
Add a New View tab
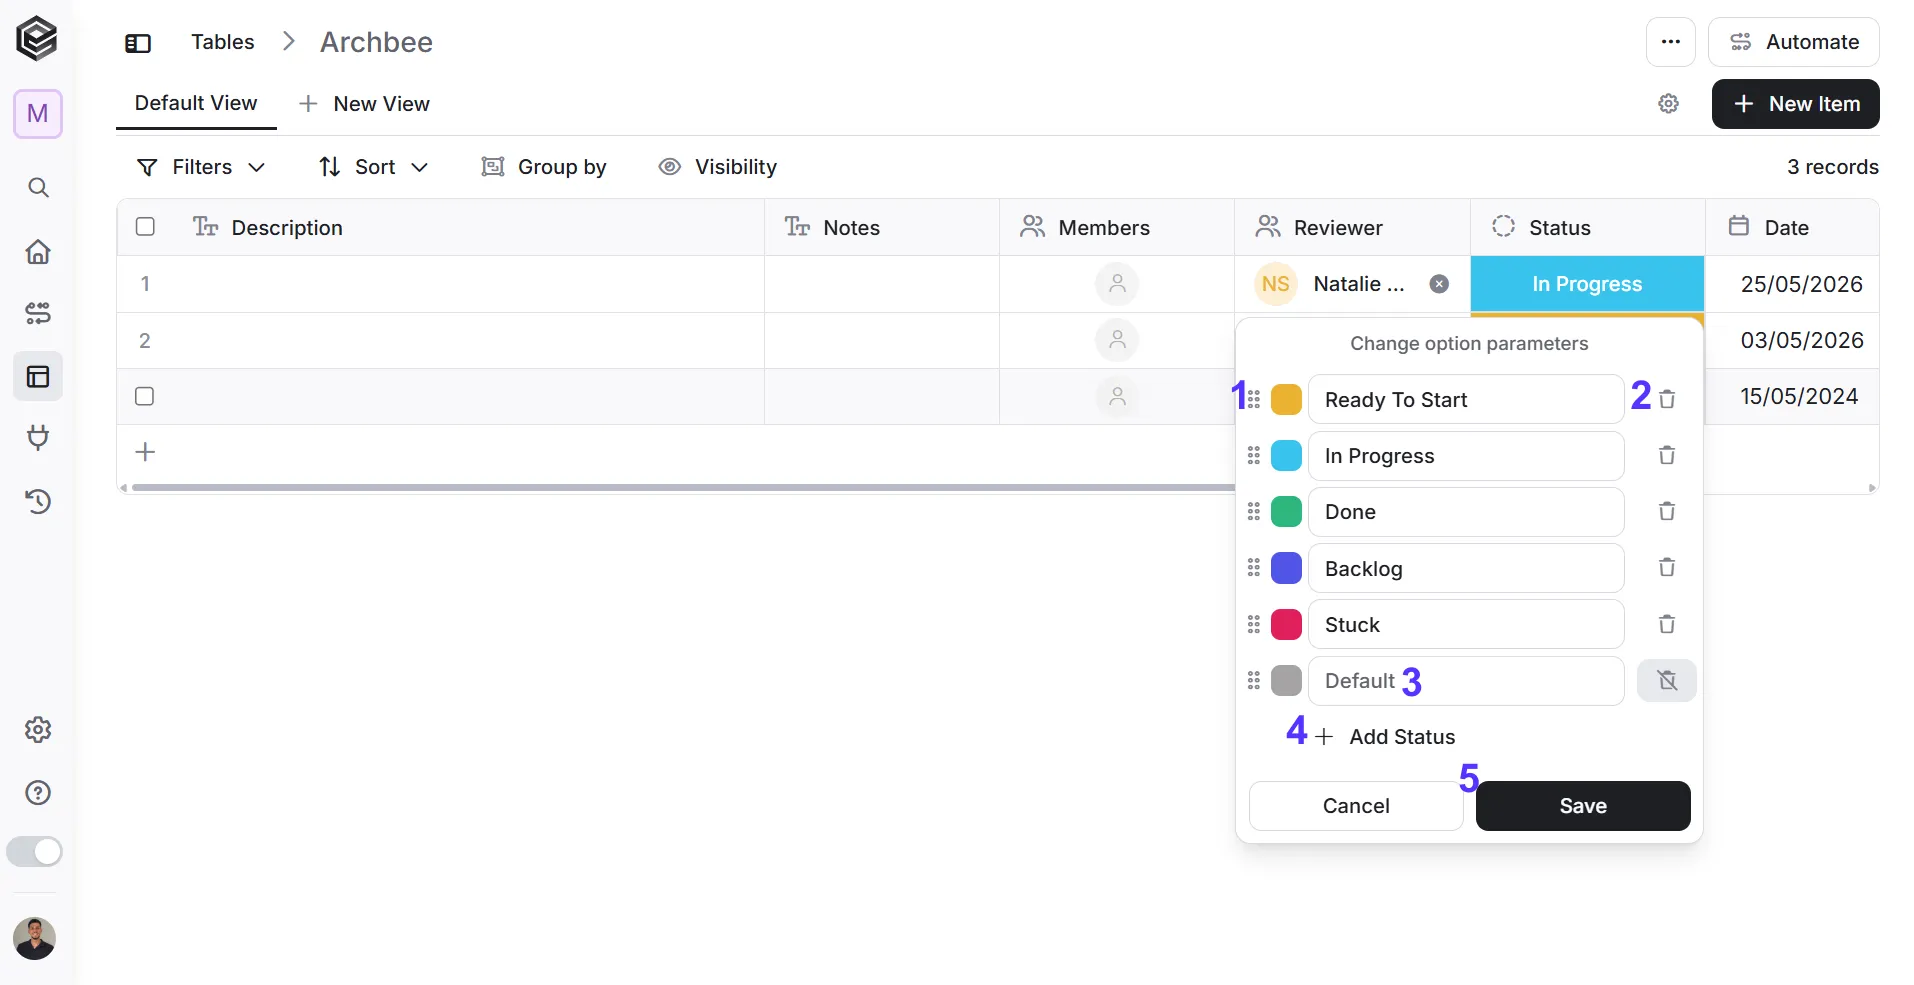tap(364, 104)
